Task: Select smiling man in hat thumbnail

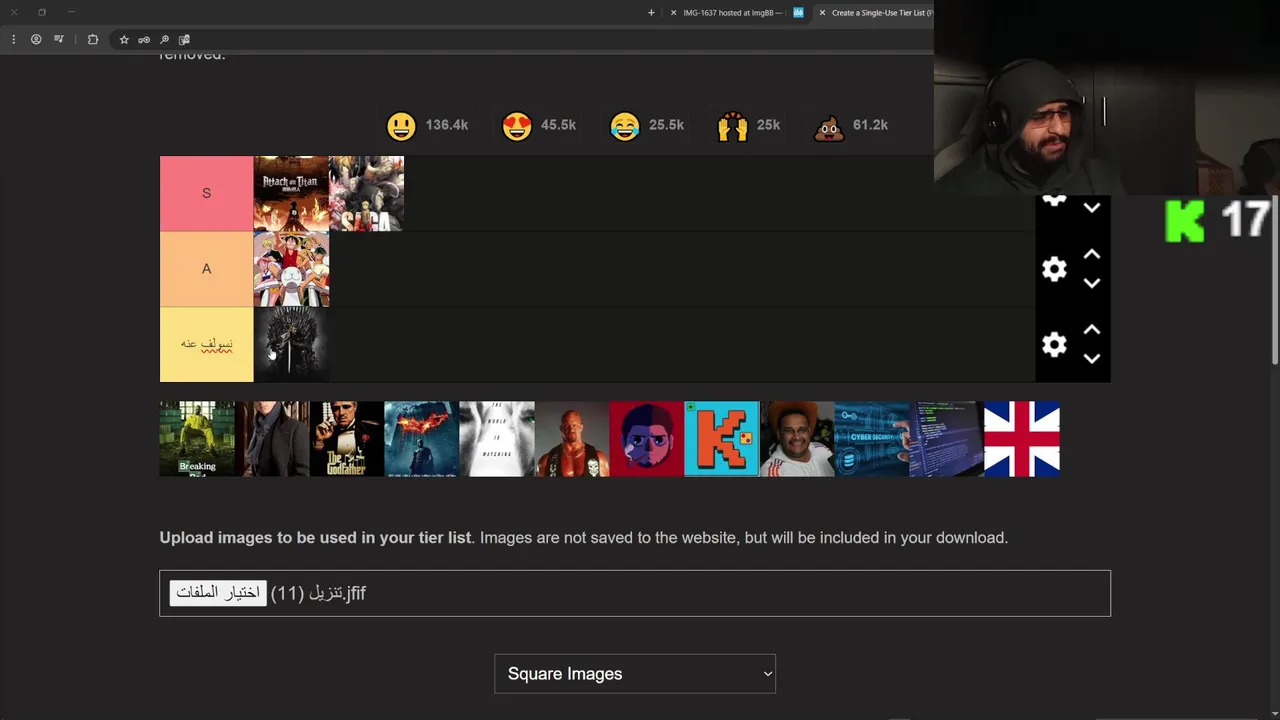Action: pyautogui.click(x=797, y=439)
